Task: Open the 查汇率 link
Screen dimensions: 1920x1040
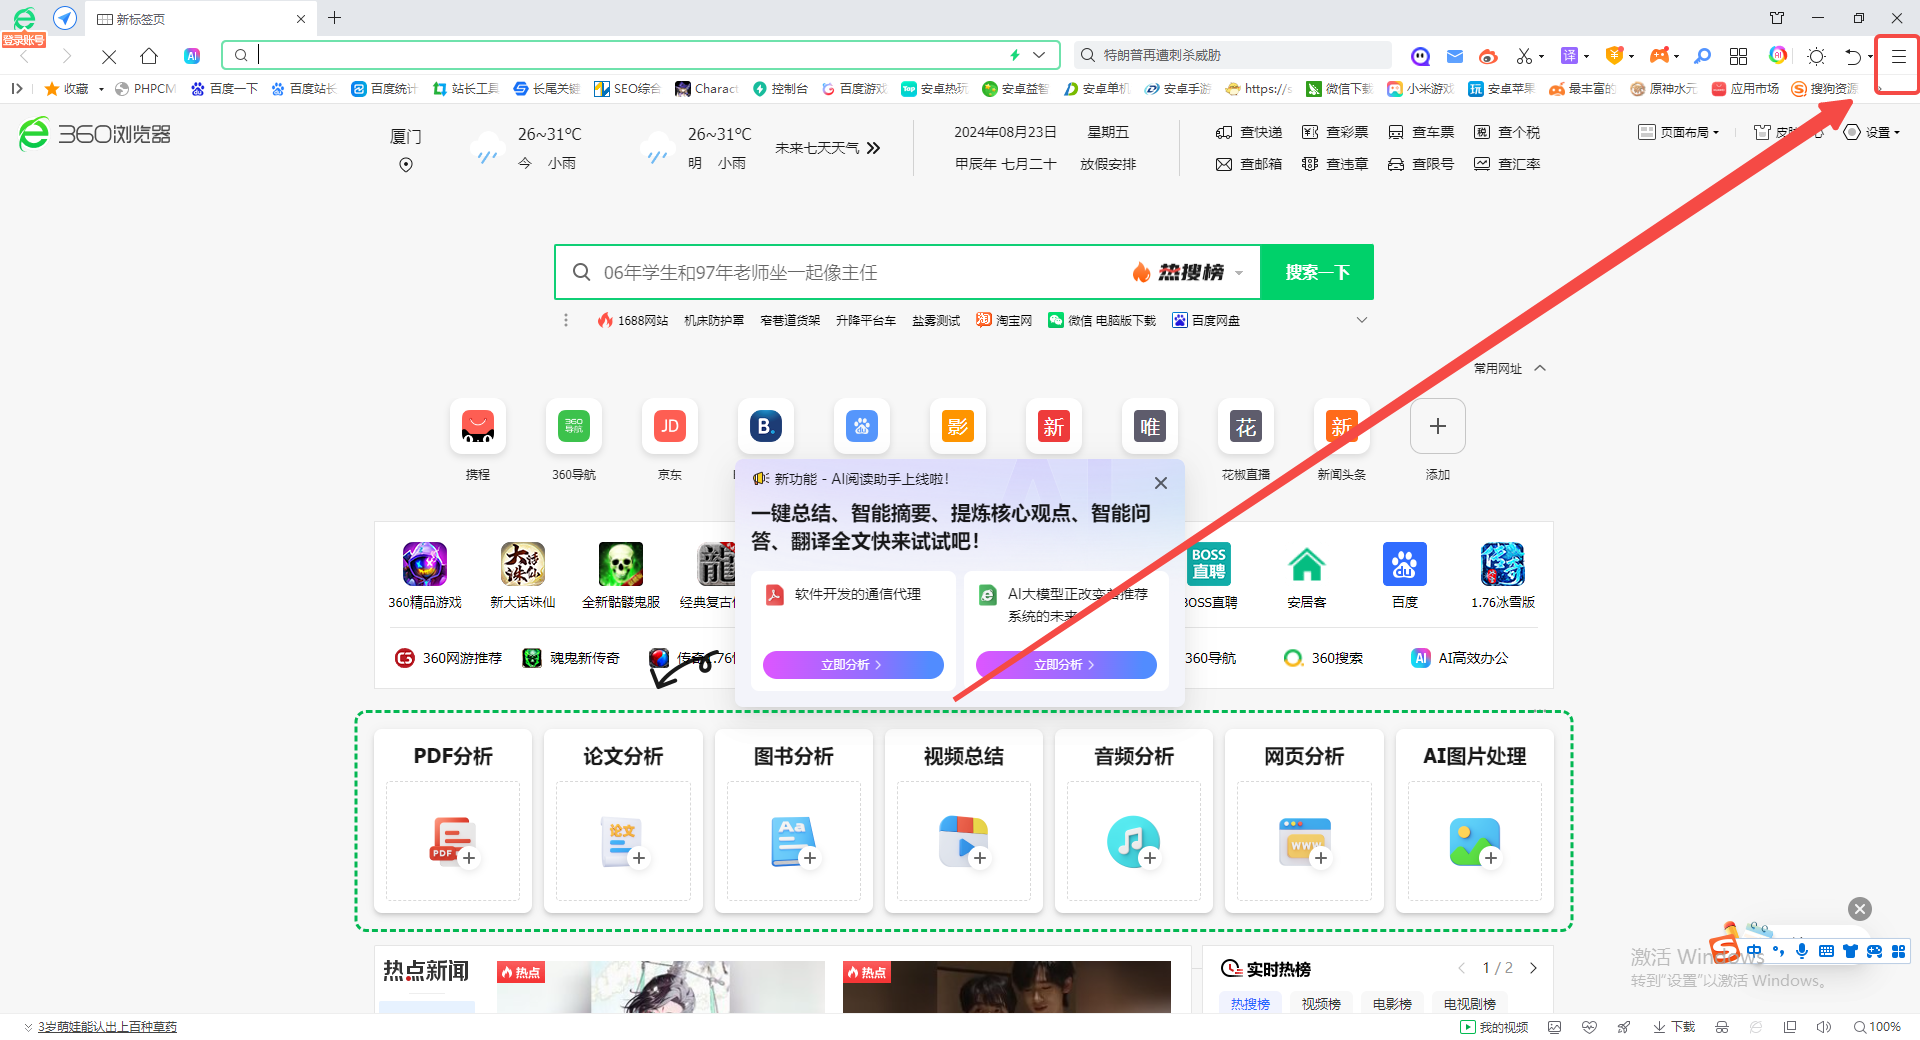Action: tap(1507, 164)
